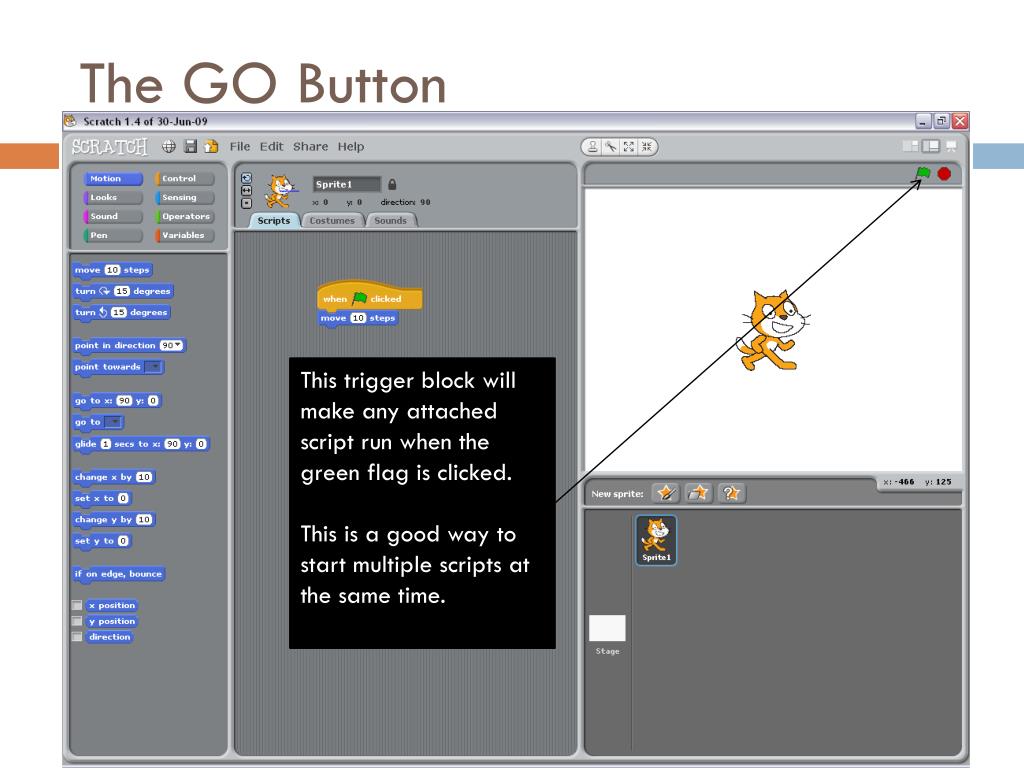Click the 'change y by 10' block
1024x768 pixels.
pos(114,520)
